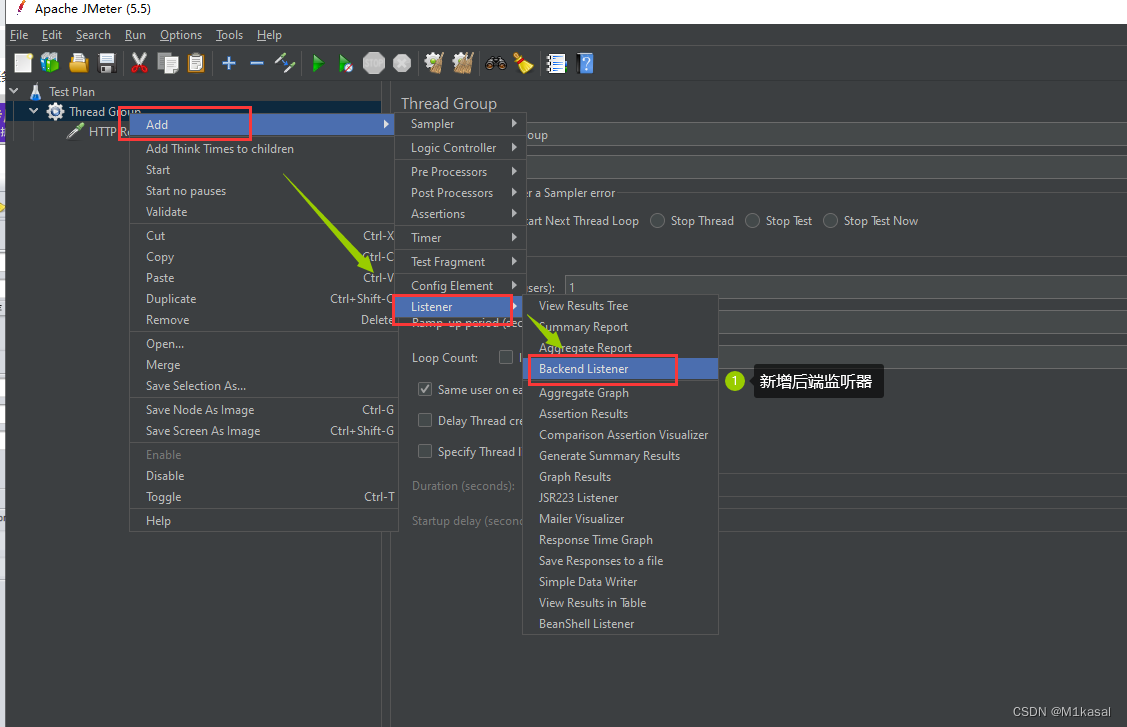Click Add Think Times to children
1127x727 pixels.
263,149
